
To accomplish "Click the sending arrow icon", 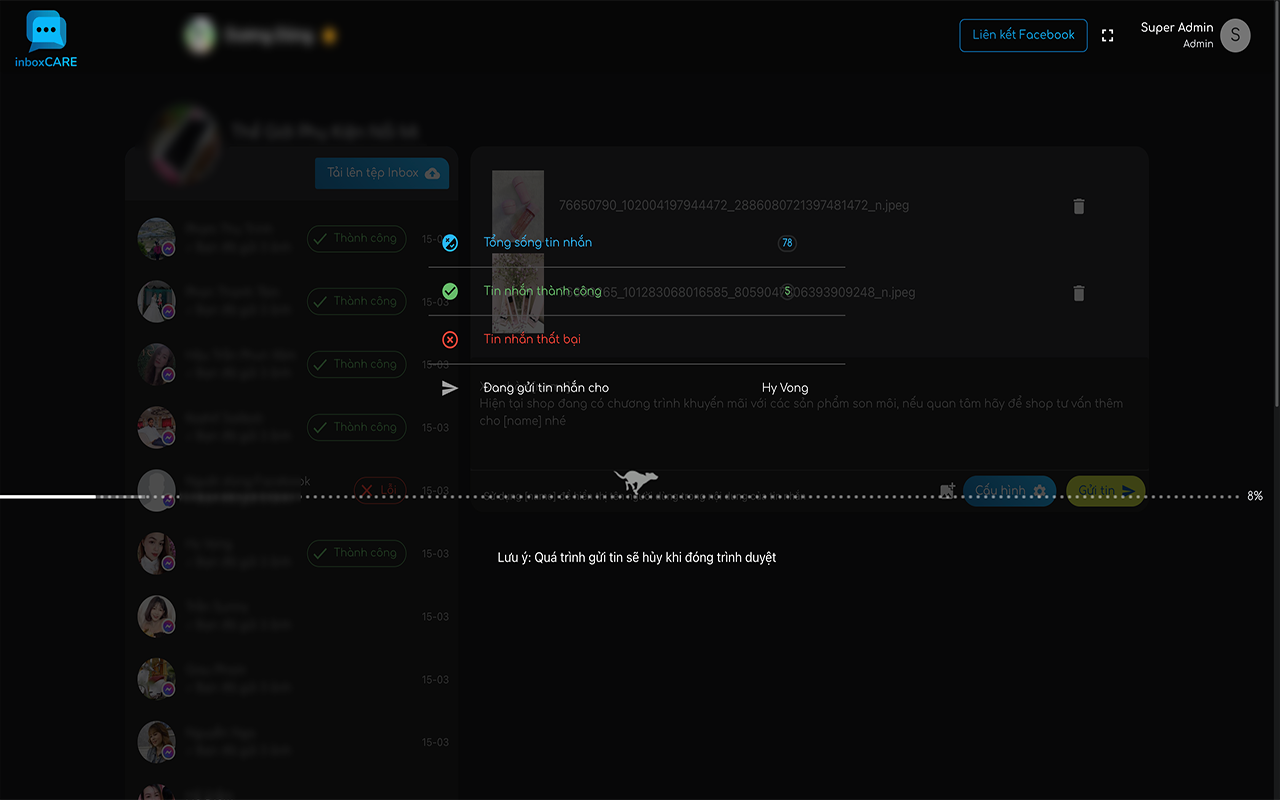I will pos(450,388).
